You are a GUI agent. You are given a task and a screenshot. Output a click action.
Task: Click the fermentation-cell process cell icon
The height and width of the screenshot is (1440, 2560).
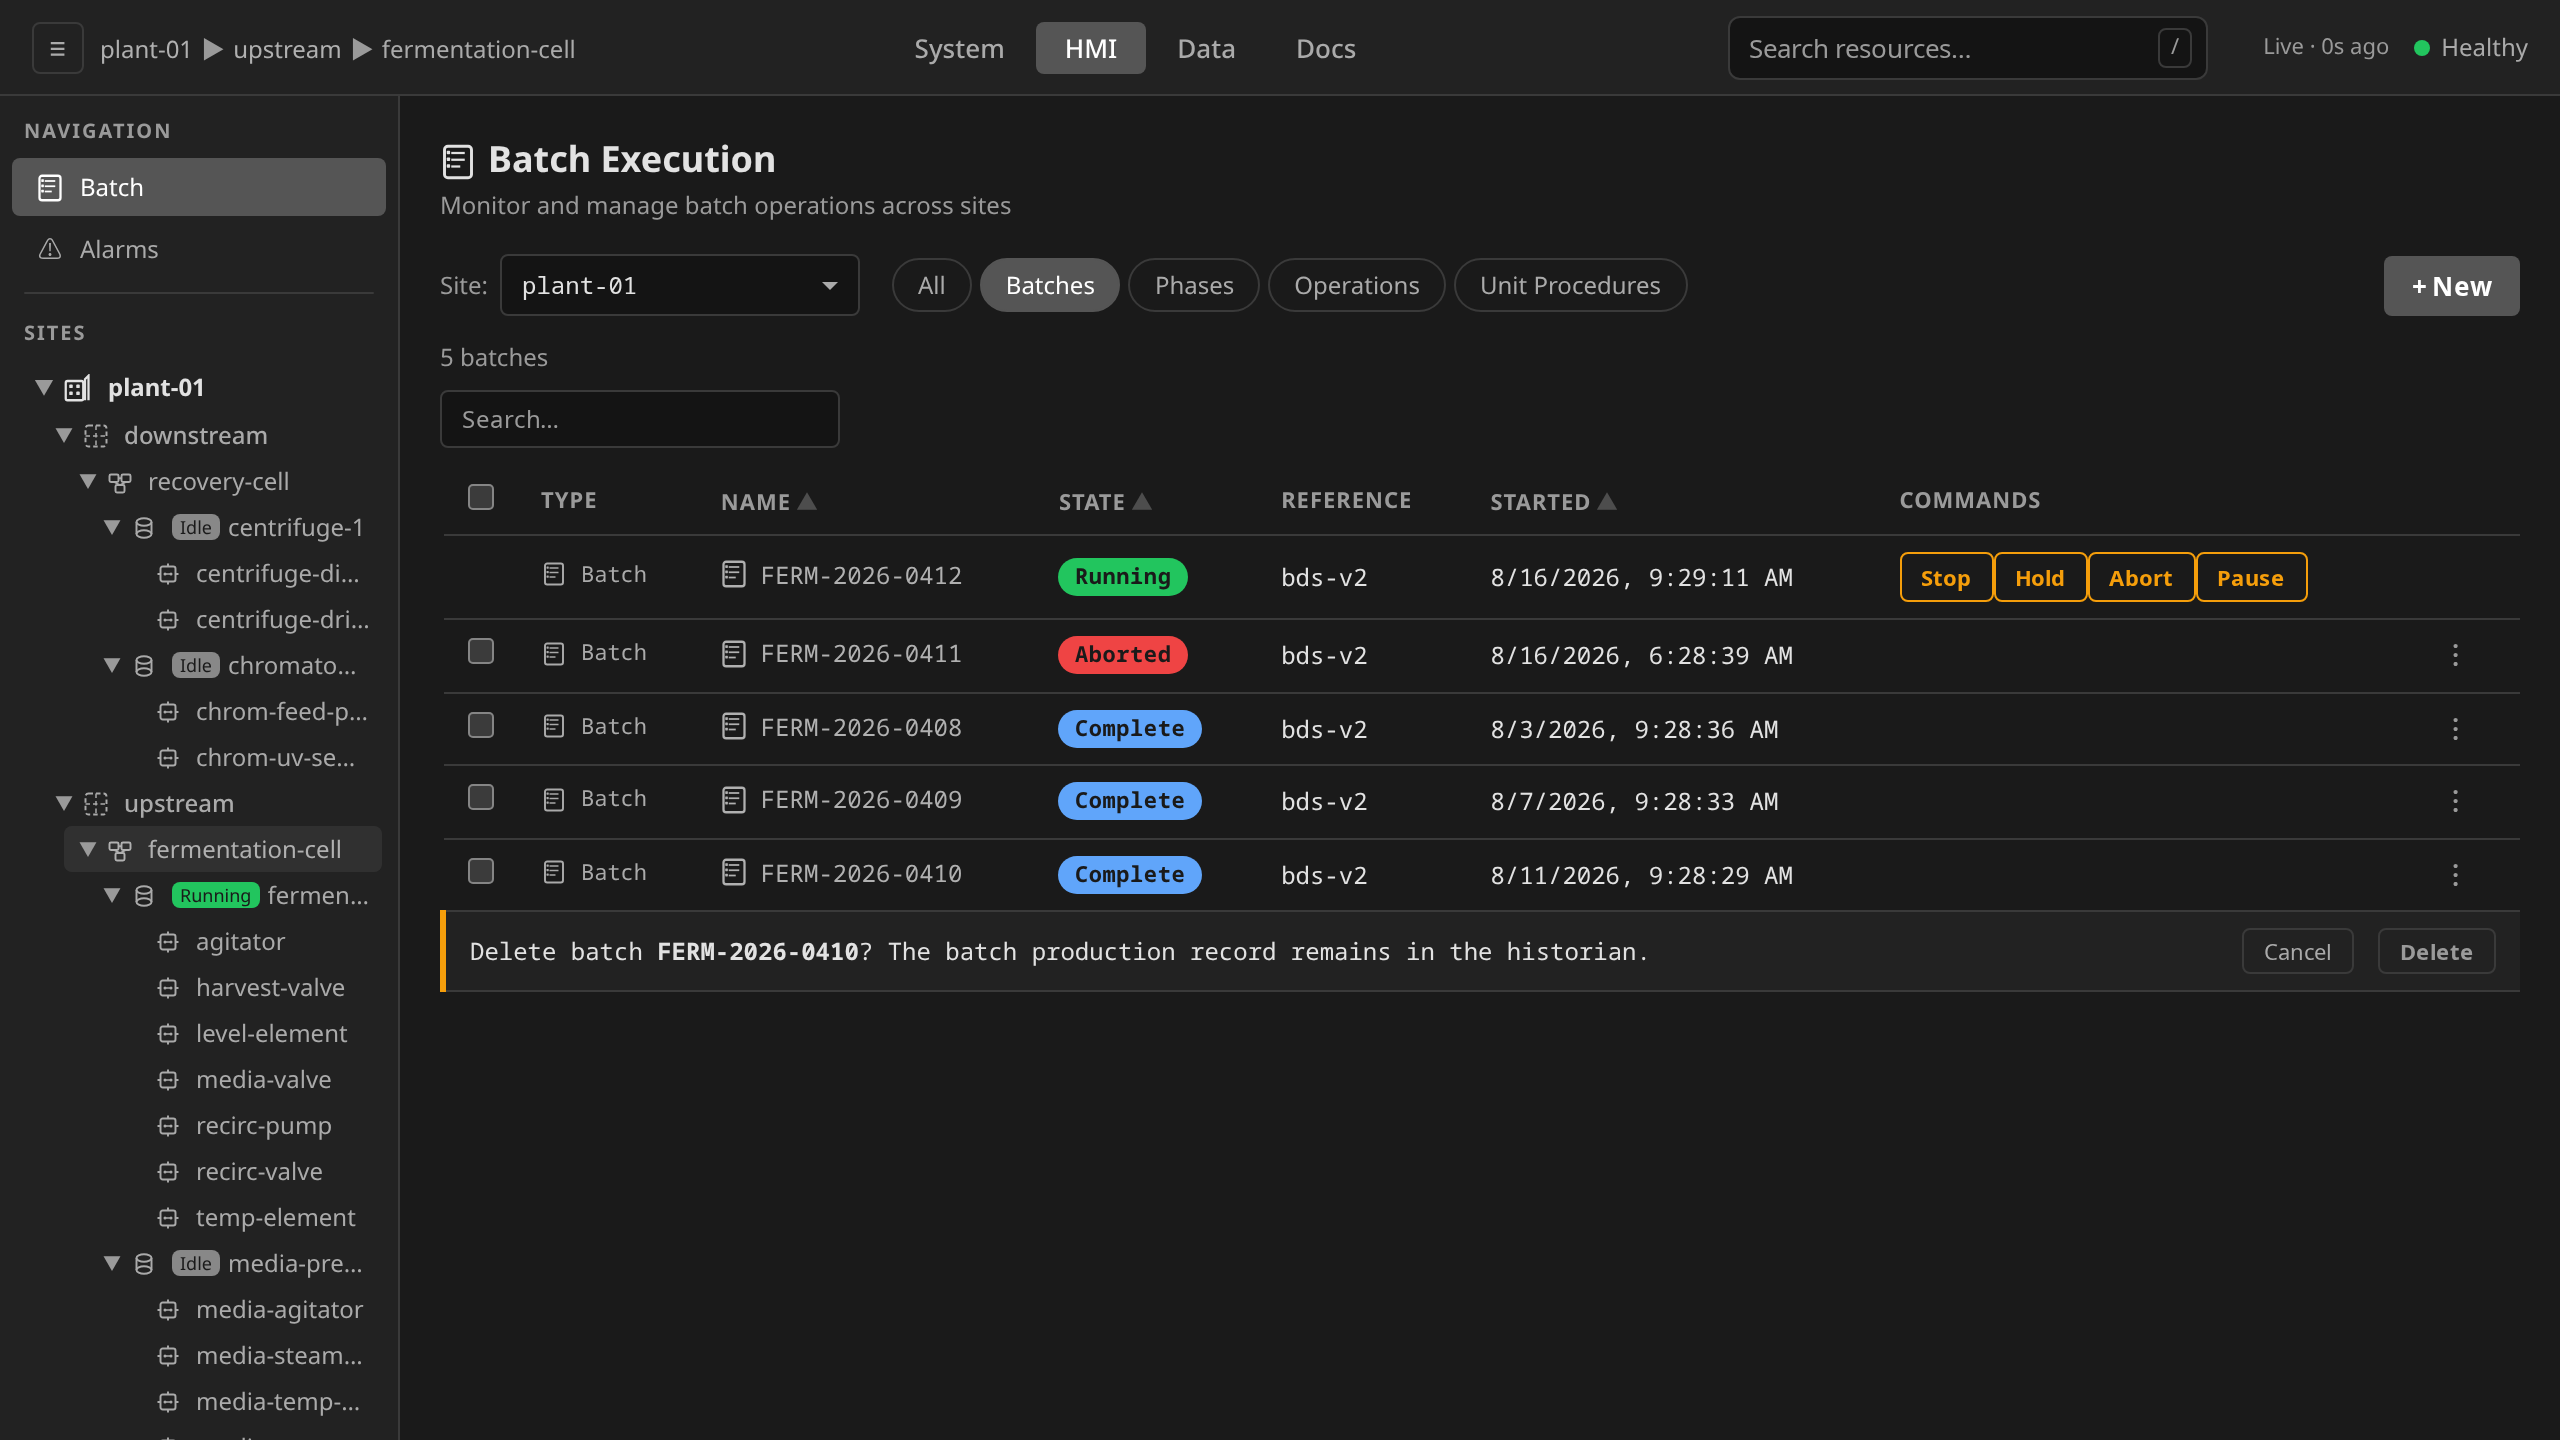click(120, 850)
